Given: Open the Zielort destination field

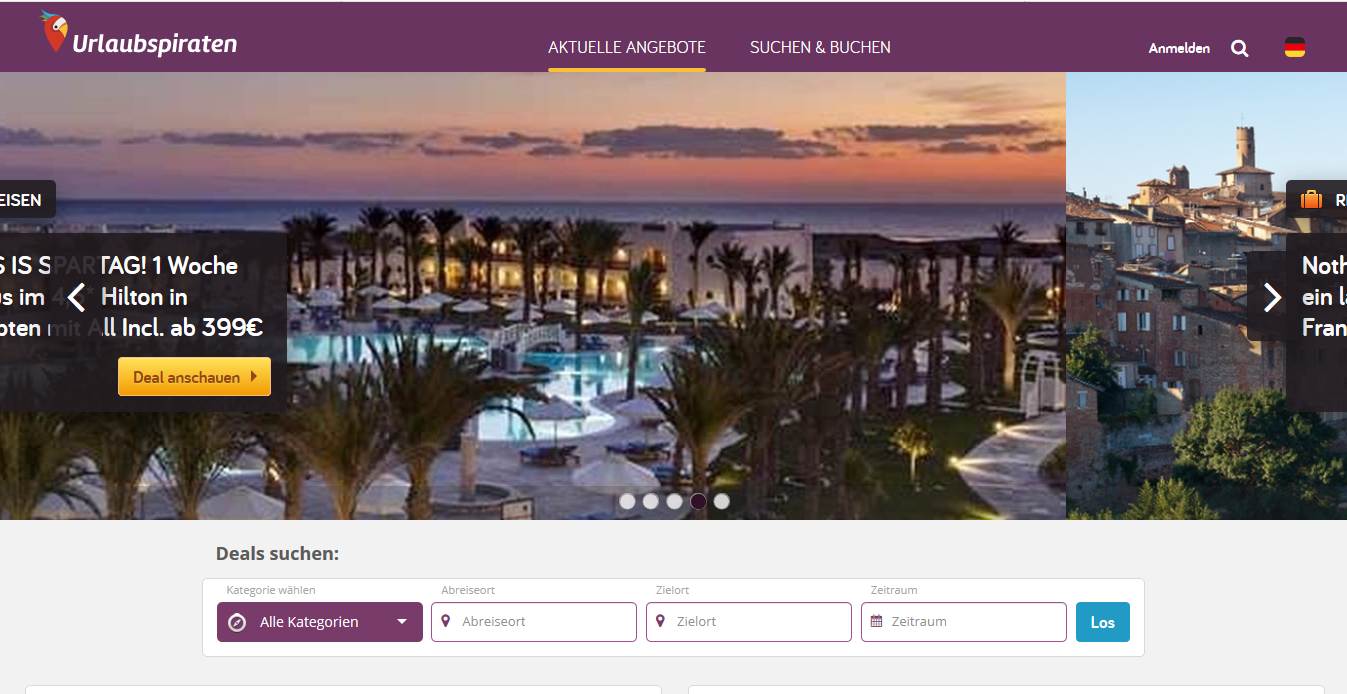Looking at the screenshot, I should tap(749, 622).
